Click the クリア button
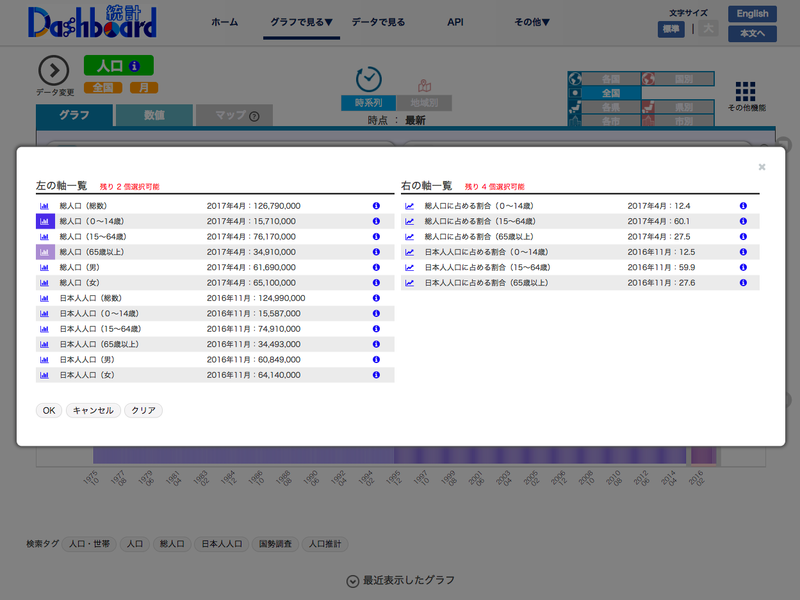This screenshot has height=600, width=800. pyautogui.click(x=143, y=411)
